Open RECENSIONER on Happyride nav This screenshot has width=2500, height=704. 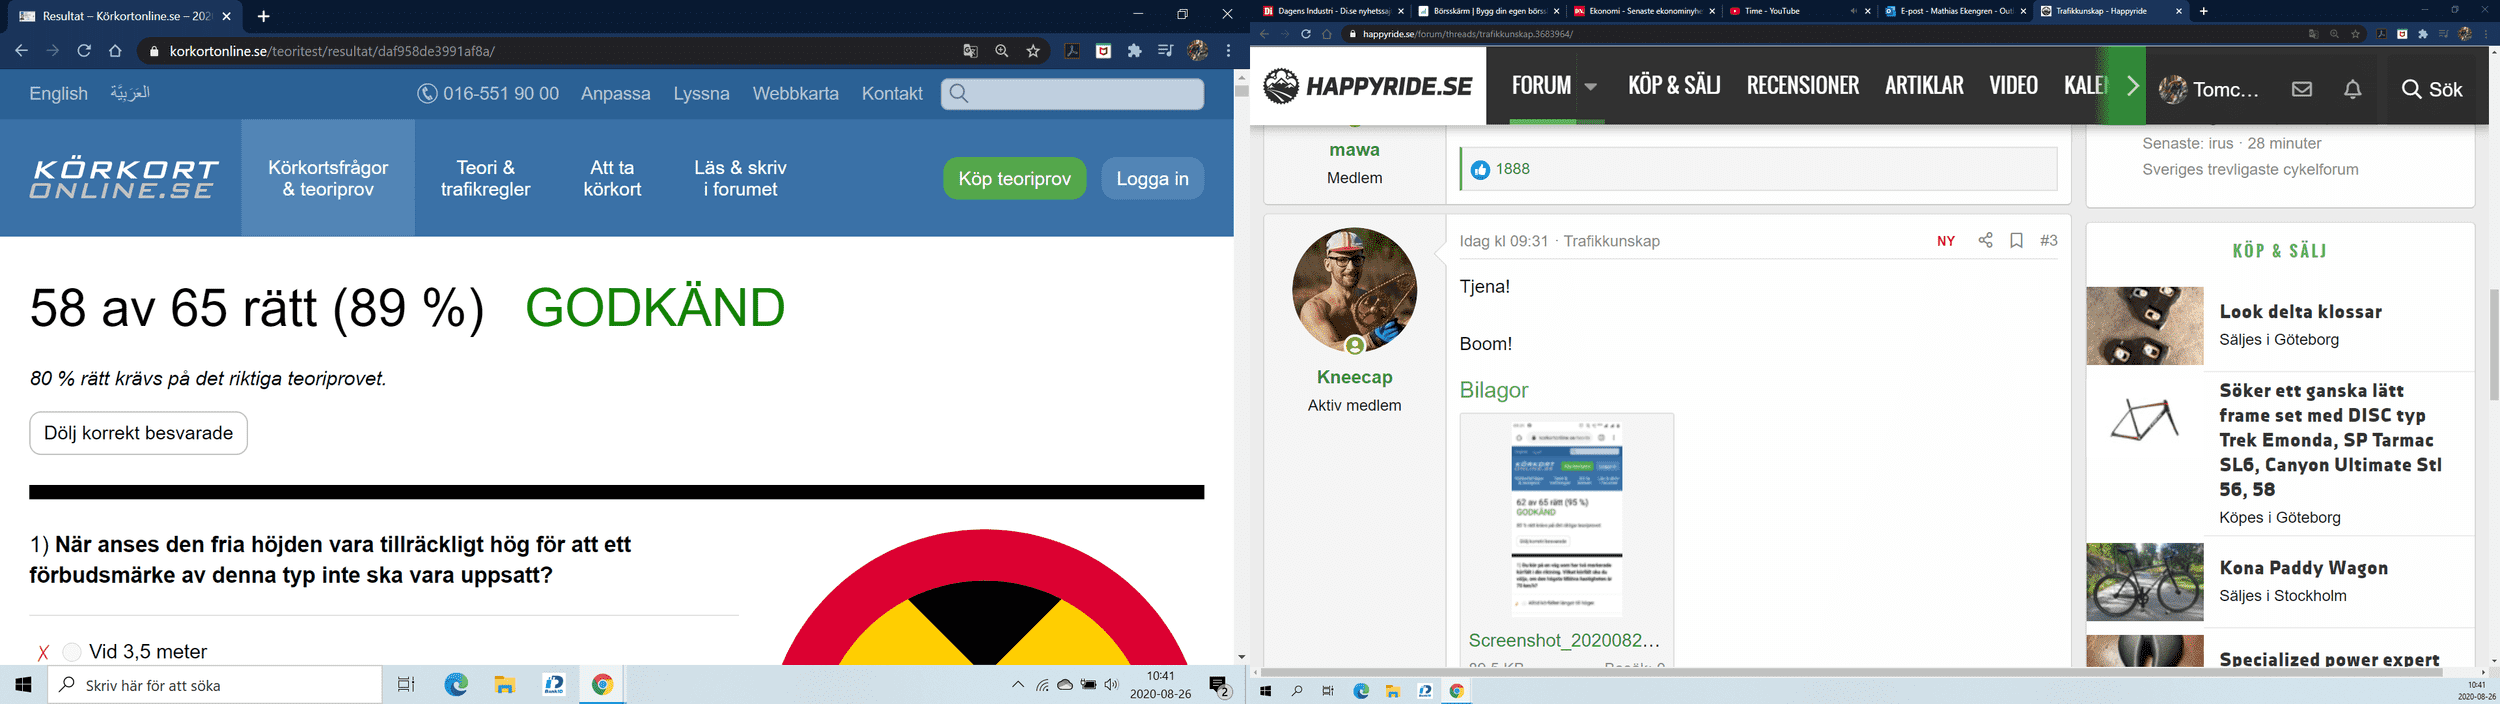point(1802,86)
